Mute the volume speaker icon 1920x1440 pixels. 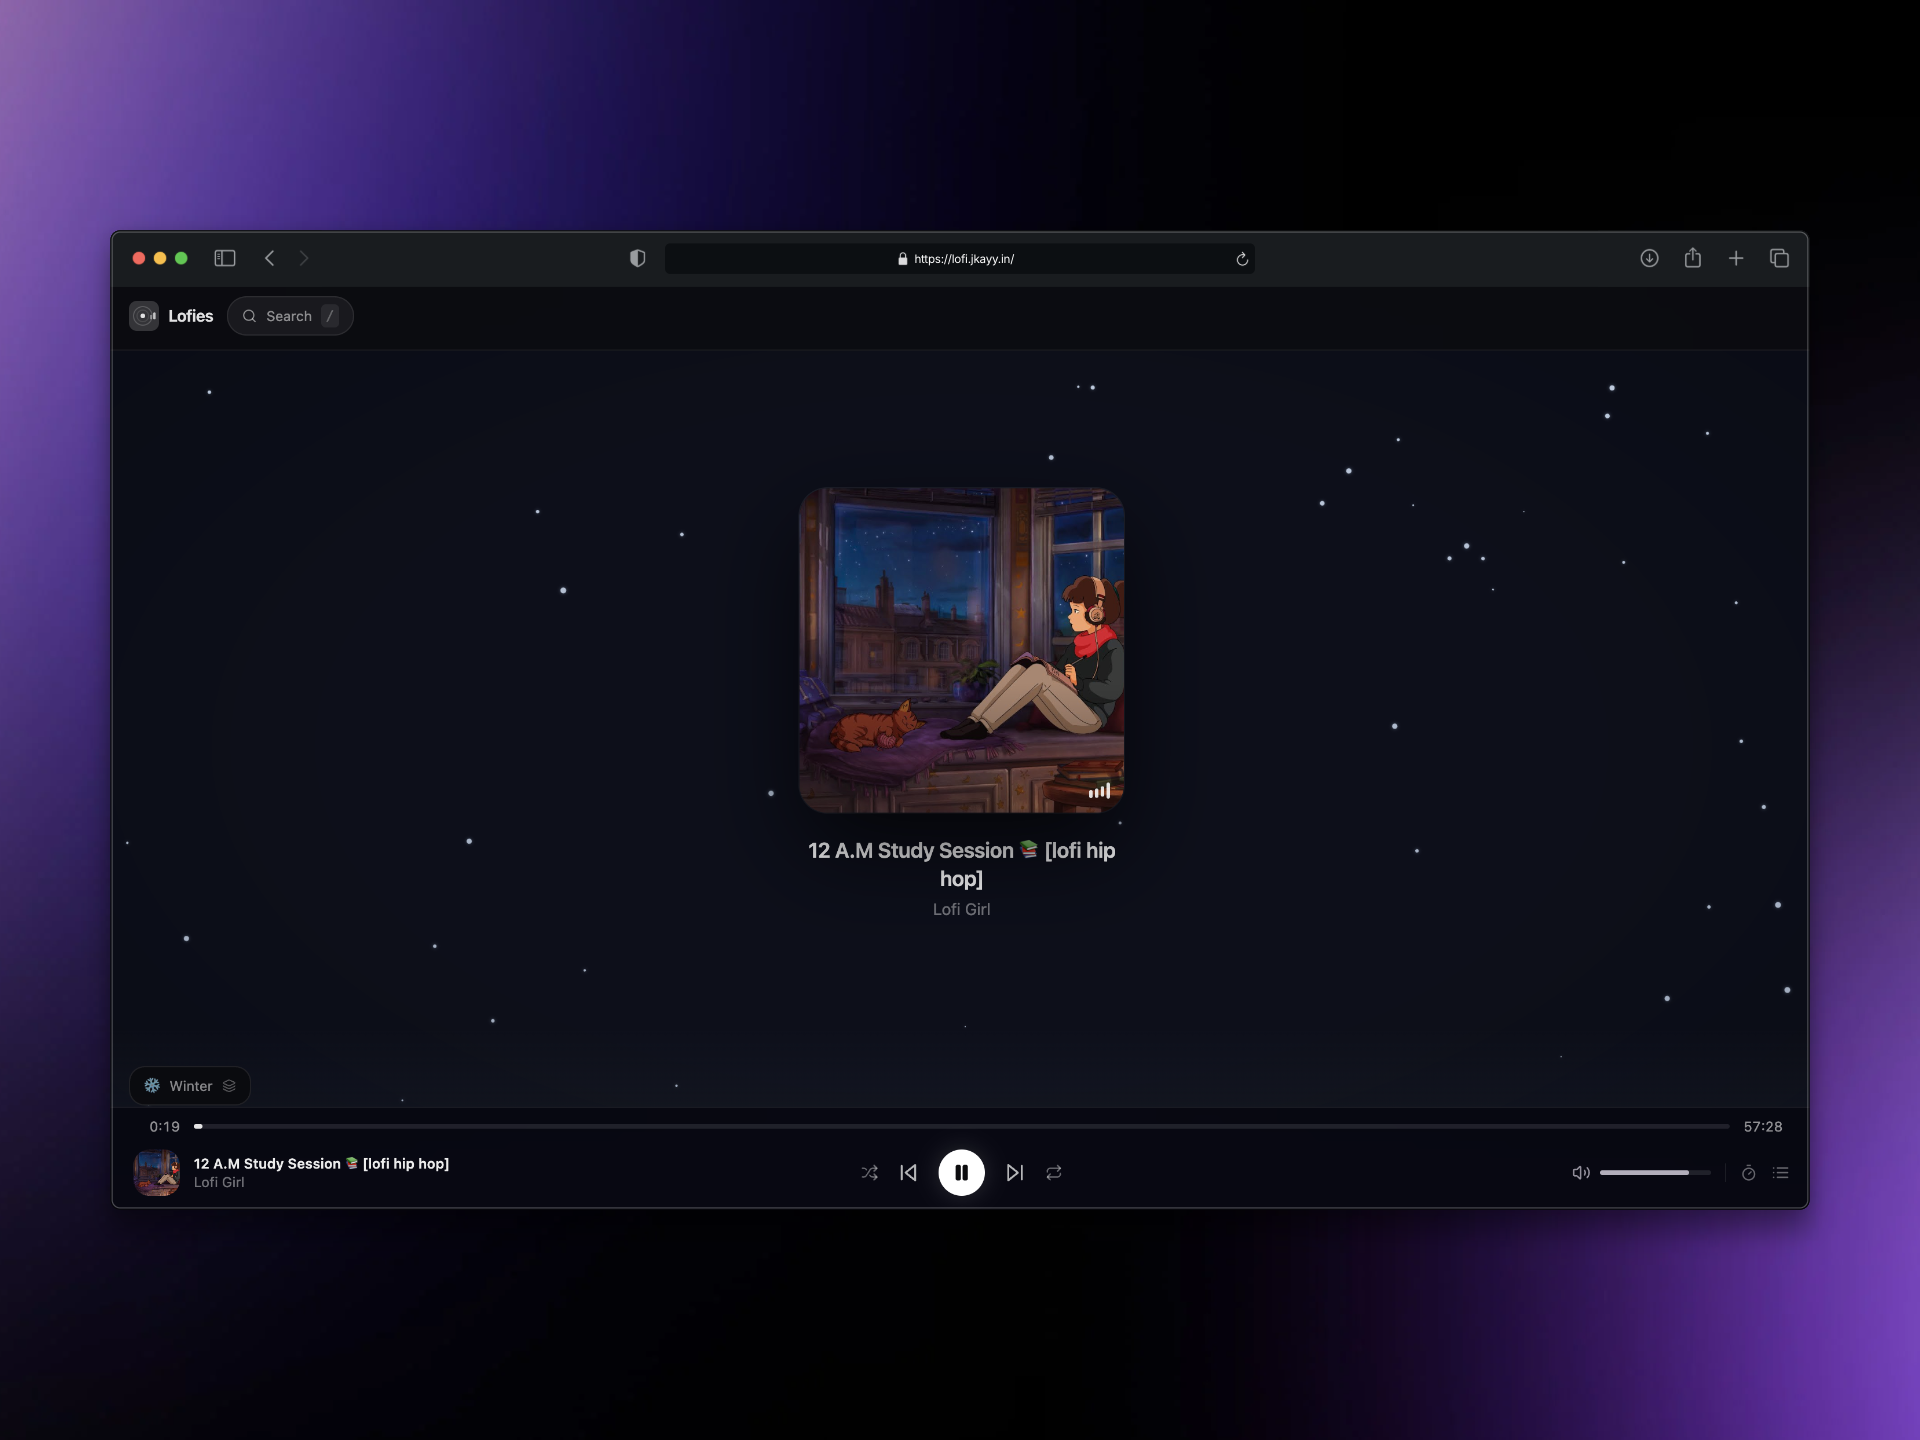click(1580, 1173)
